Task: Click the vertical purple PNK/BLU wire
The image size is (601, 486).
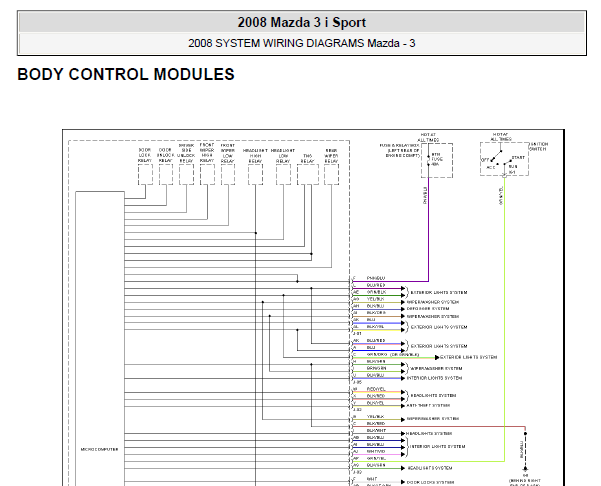Action: pos(429,230)
